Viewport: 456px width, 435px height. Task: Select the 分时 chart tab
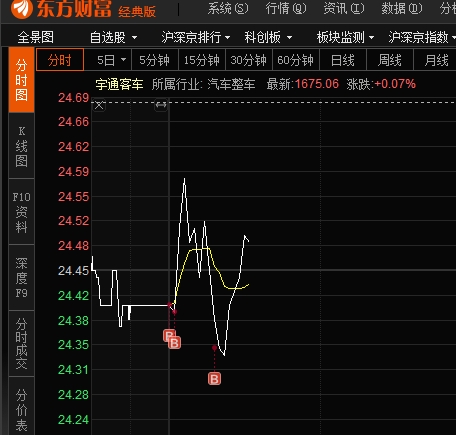[x=60, y=60]
